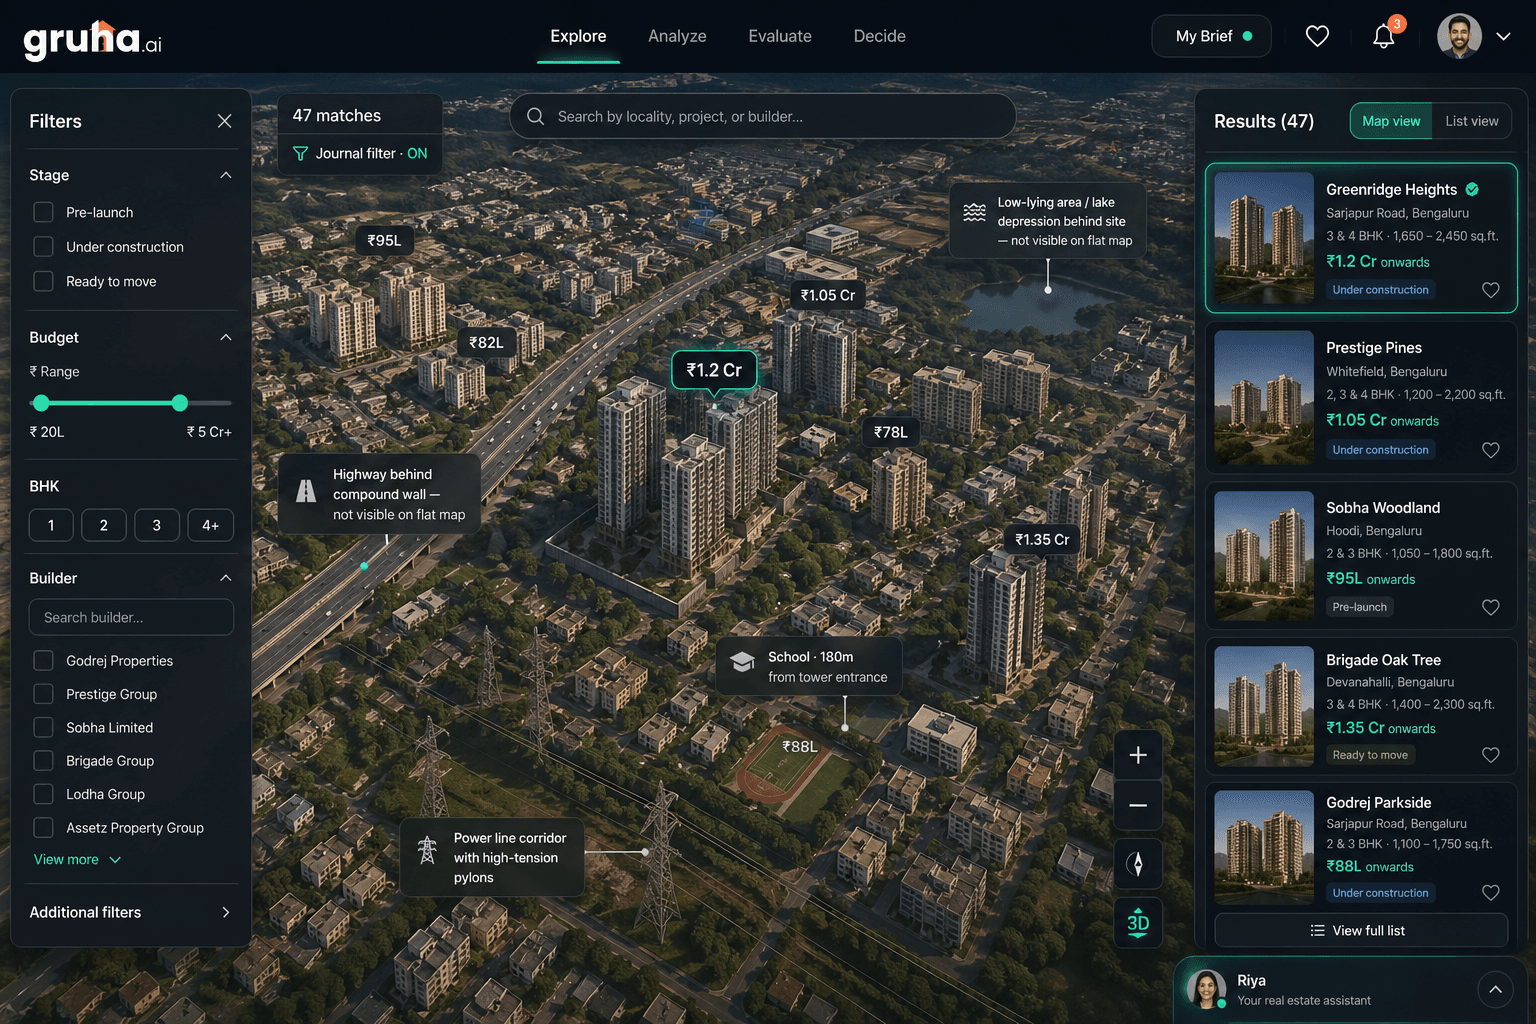Screen dimensions: 1536x1024
Task: Check Sobha Limited builder checkbox
Action: (x=43, y=727)
